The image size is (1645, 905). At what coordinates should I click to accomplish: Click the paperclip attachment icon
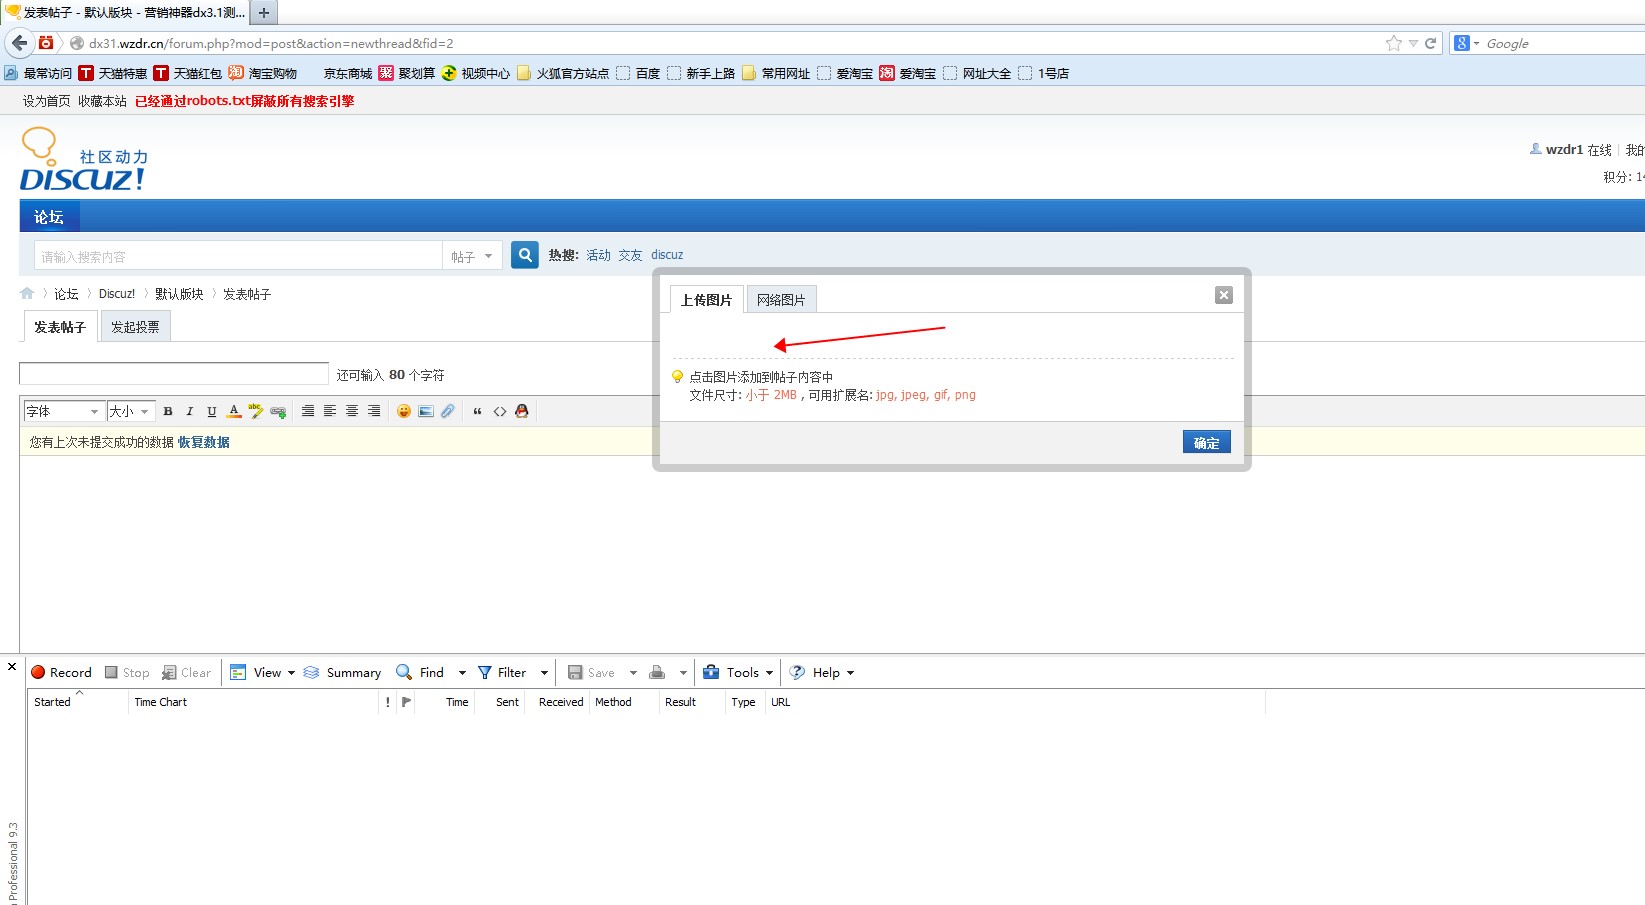tap(448, 411)
